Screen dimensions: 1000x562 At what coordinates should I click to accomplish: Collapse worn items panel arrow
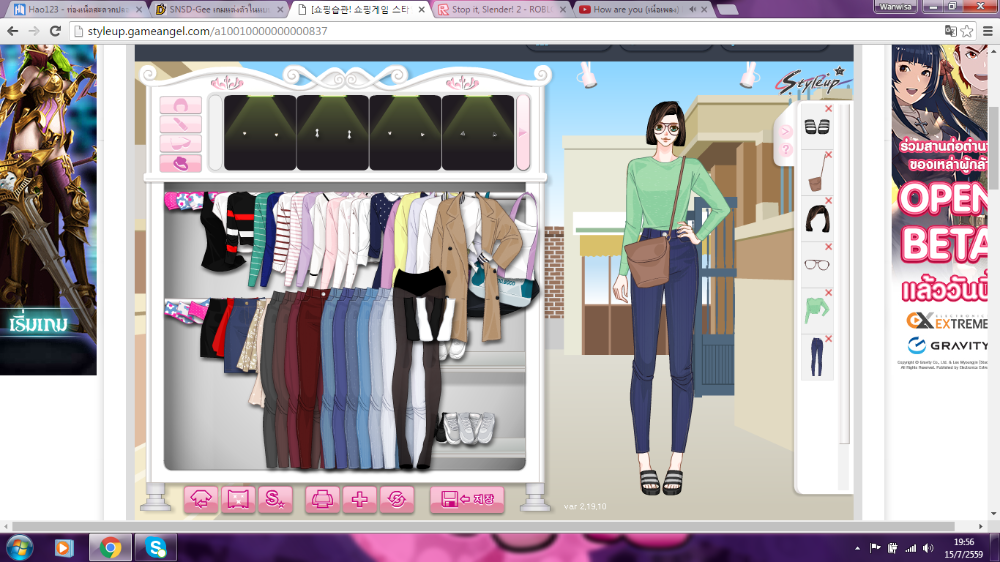[786, 131]
